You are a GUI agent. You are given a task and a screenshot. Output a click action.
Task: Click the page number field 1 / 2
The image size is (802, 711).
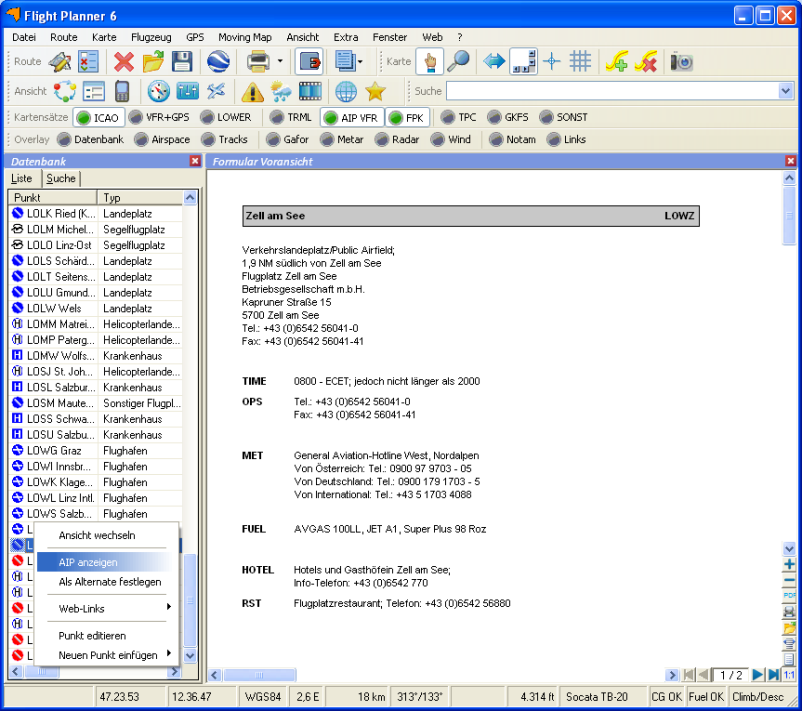(x=731, y=675)
